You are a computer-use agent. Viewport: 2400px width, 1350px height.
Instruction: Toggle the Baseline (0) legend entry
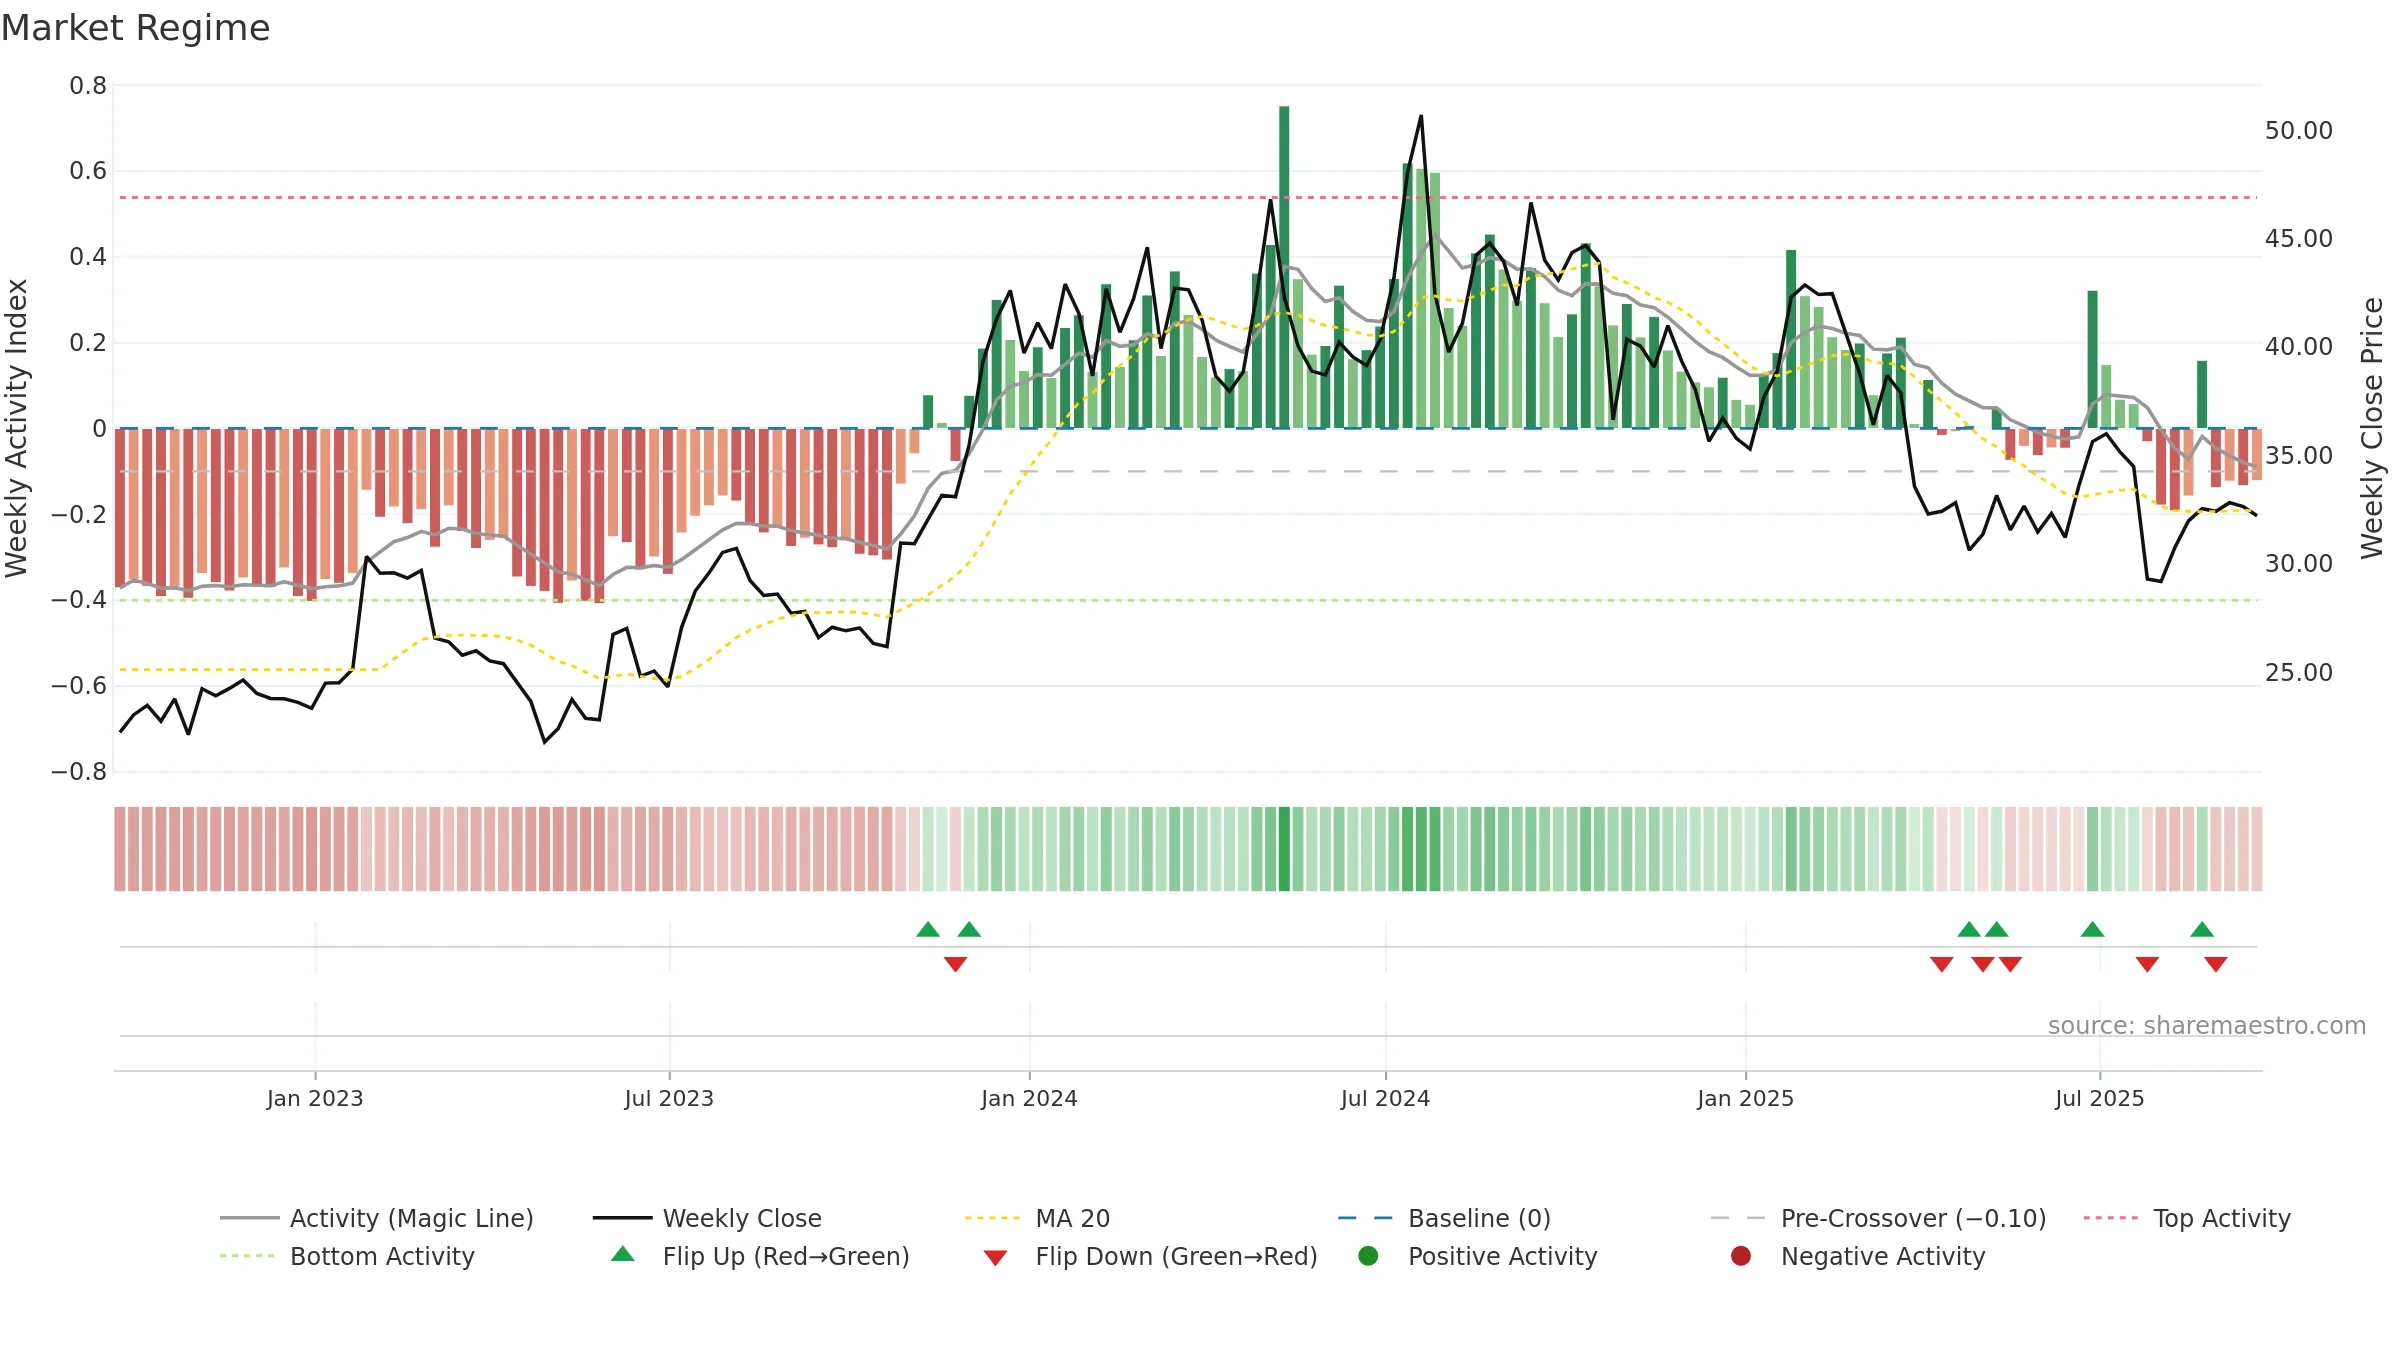[x=1444, y=1218]
